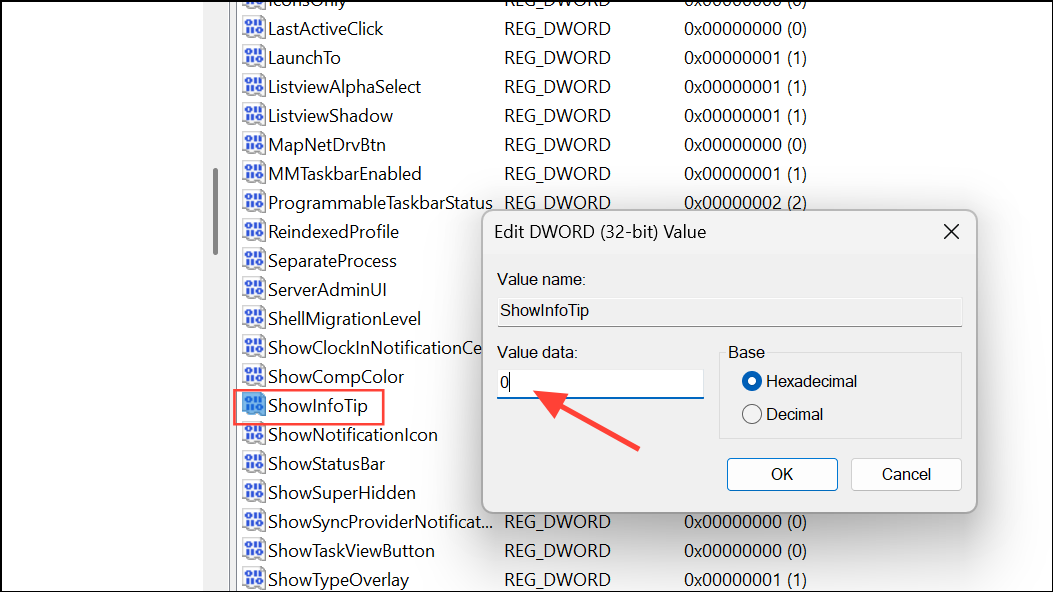Image resolution: width=1053 pixels, height=592 pixels.
Task: Click inside the Value data field
Action: (x=600, y=383)
